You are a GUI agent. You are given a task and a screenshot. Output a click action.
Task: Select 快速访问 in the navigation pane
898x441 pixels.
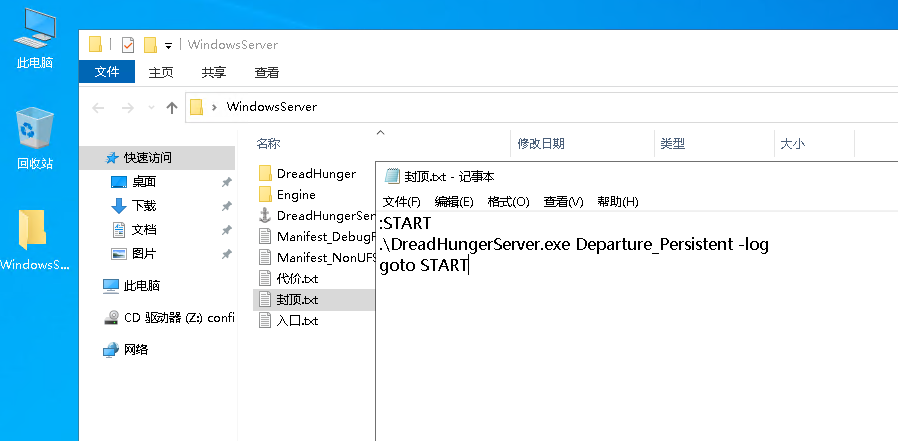point(157,158)
